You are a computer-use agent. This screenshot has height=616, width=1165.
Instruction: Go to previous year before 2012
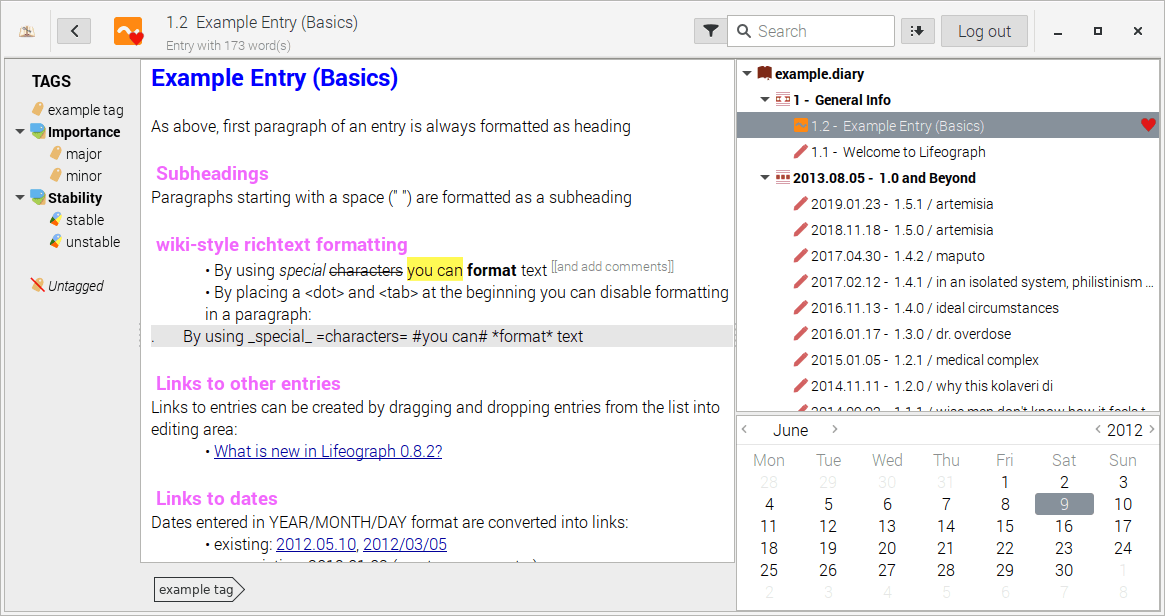[x=1097, y=429]
